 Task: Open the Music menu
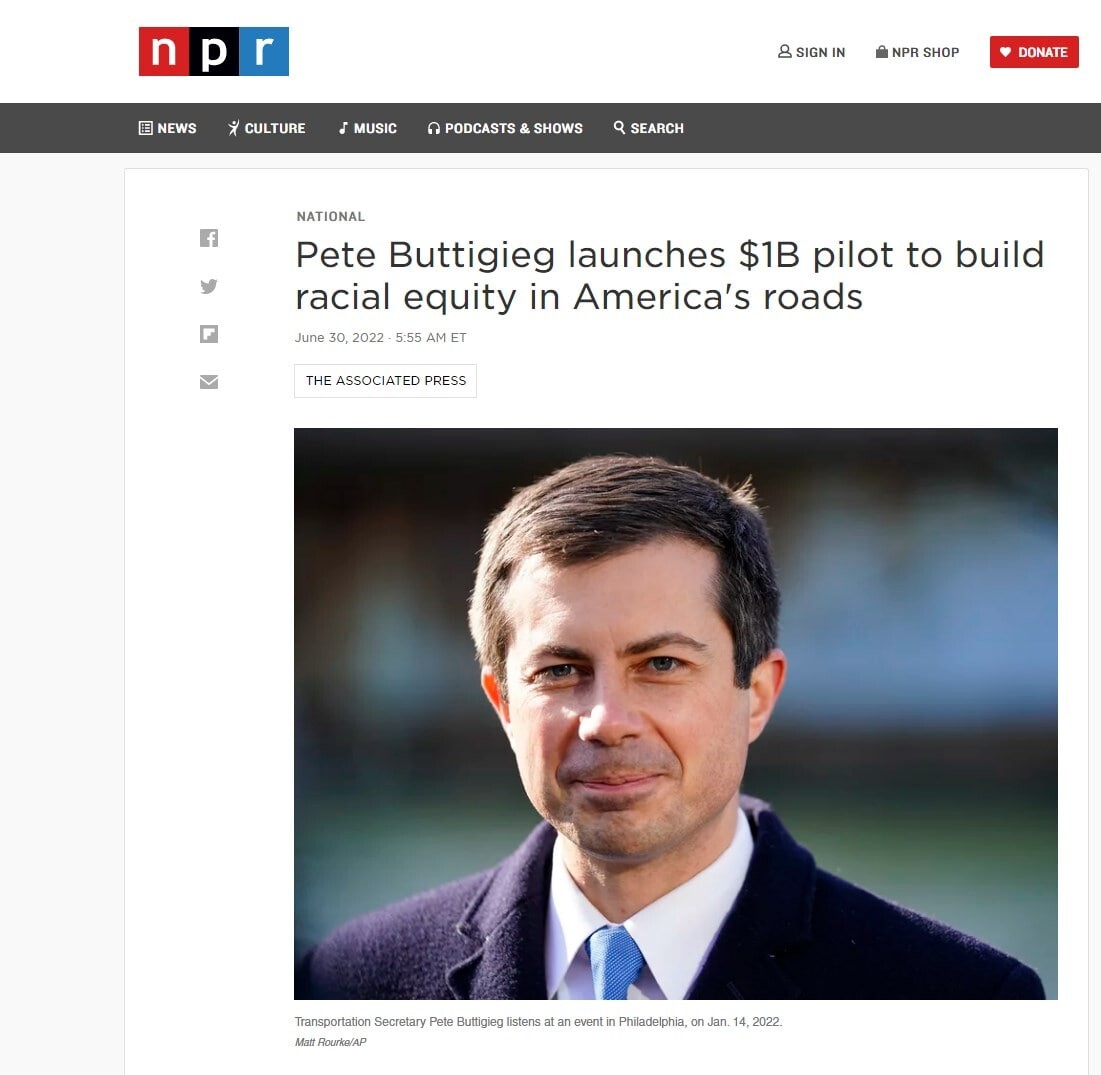(367, 128)
